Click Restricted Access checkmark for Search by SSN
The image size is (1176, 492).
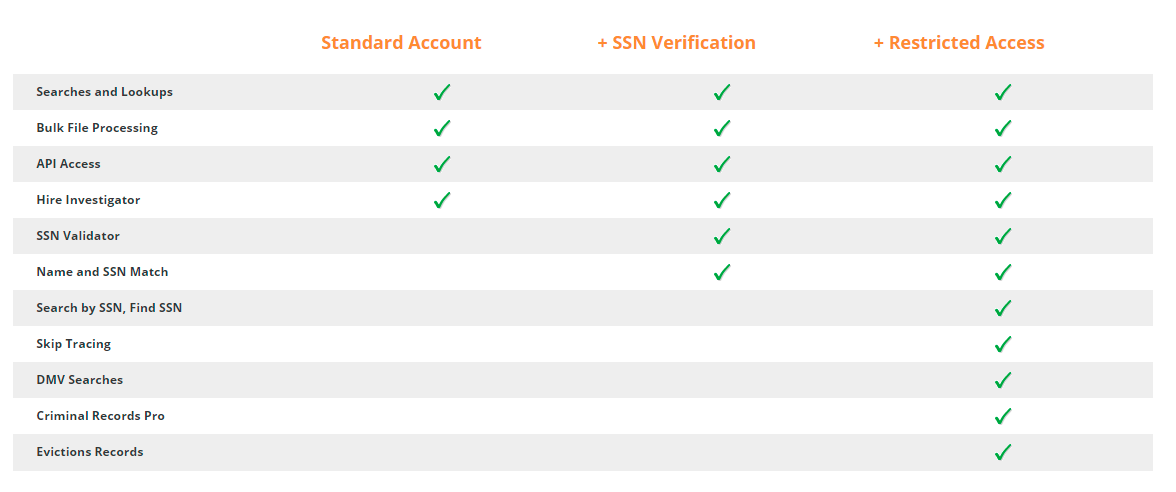coord(1003,308)
